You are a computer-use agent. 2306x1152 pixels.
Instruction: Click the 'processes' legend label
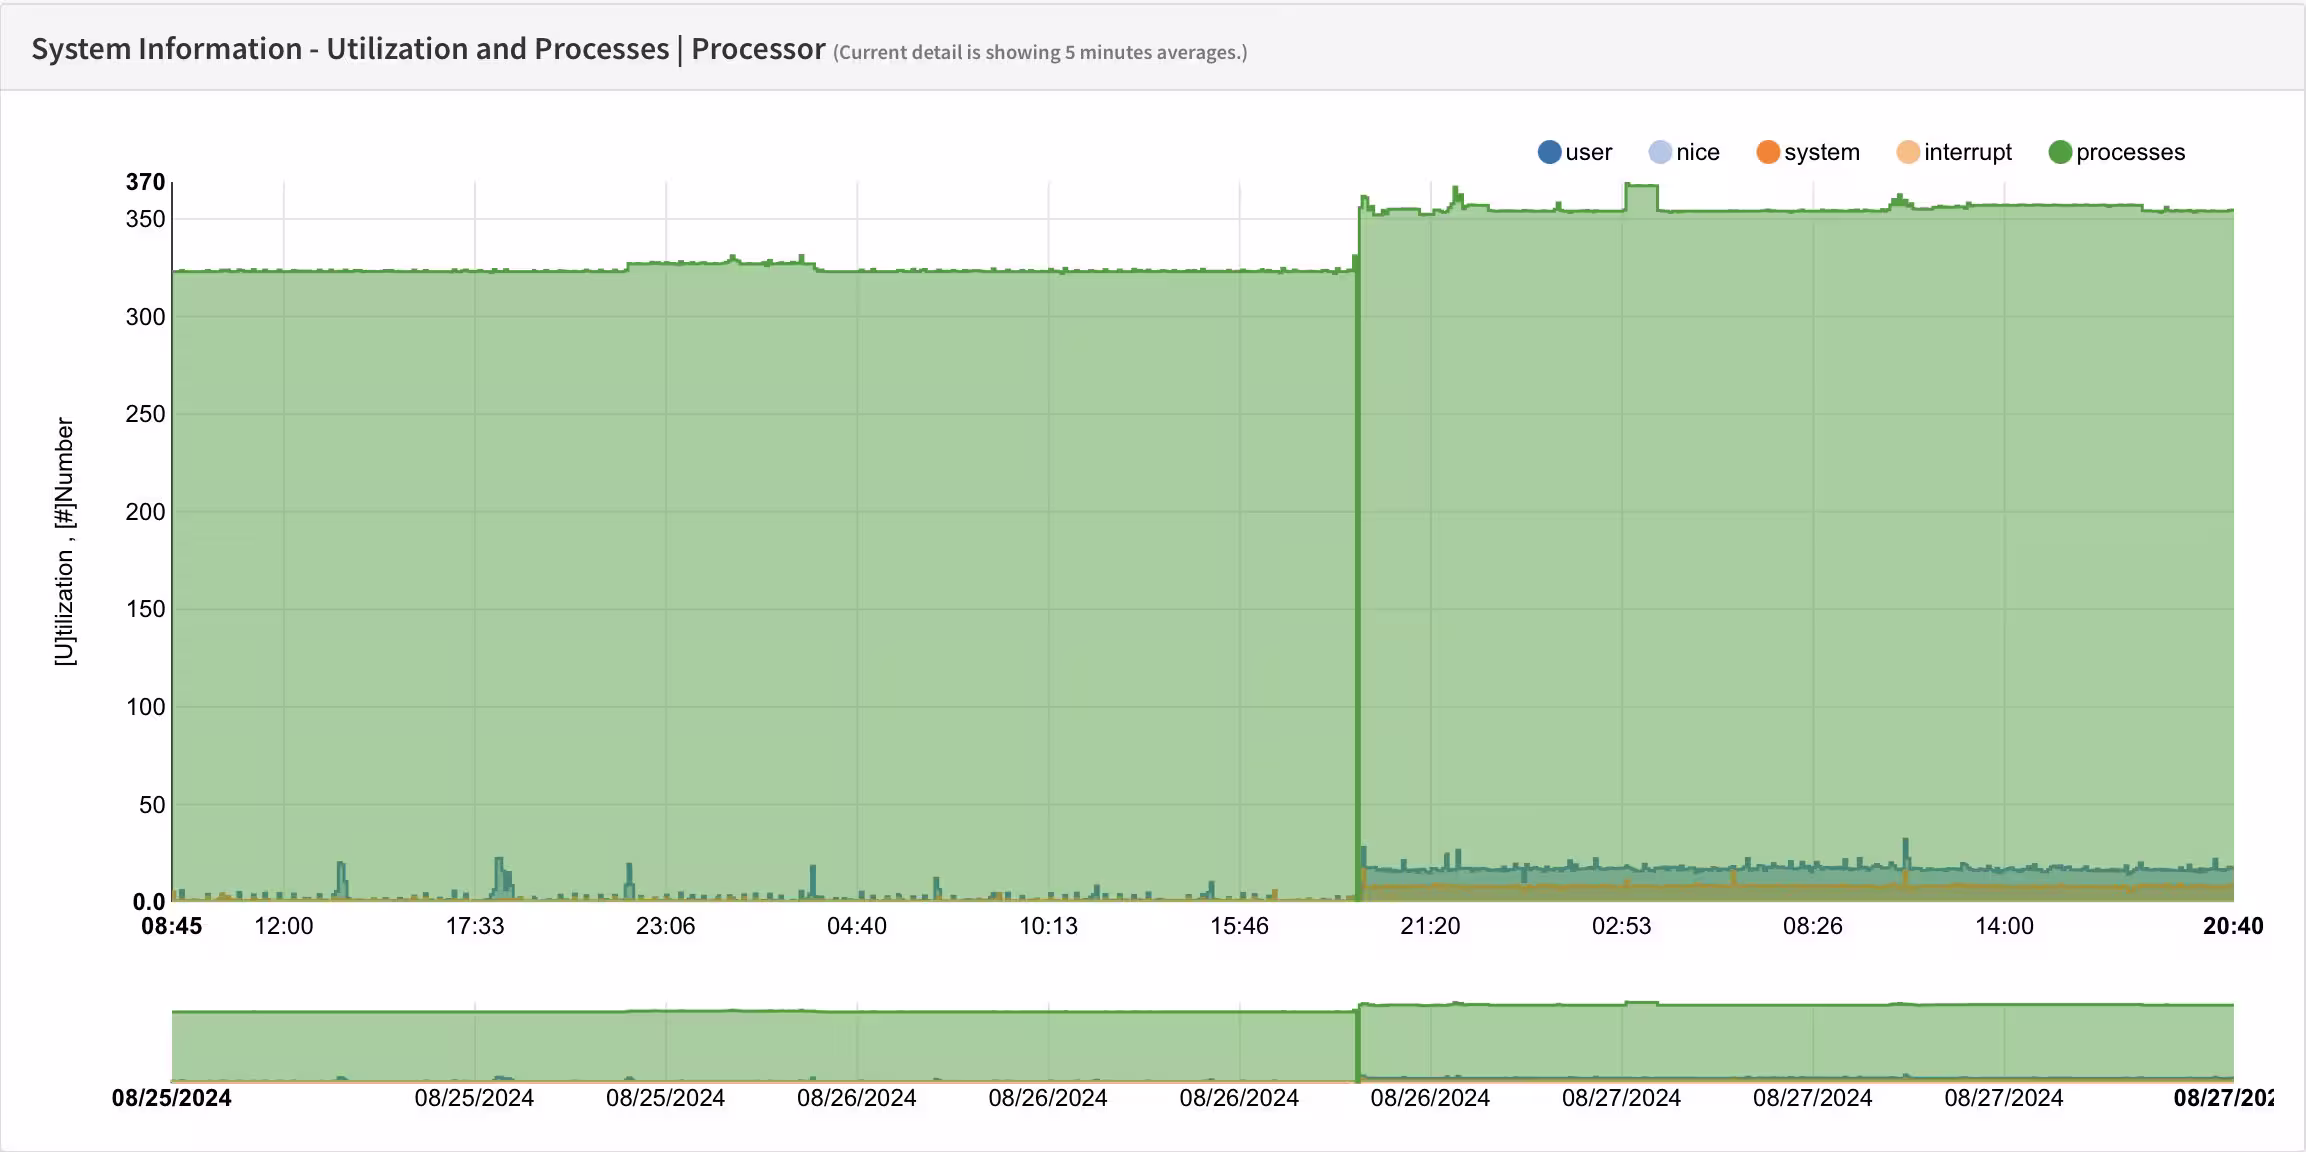[x=2131, y=152]
